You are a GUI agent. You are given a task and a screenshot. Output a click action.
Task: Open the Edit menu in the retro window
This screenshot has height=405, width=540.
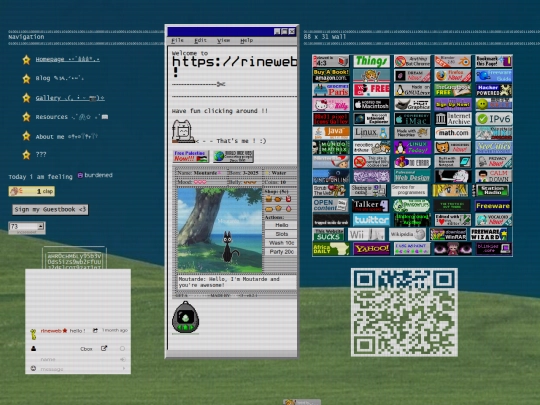pos(200,40)
